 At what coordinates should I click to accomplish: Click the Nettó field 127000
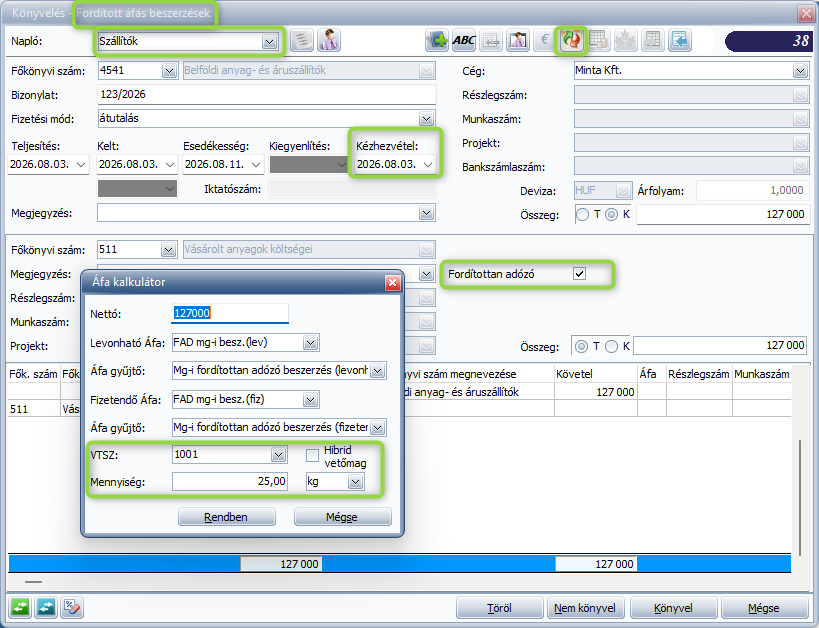230,313
